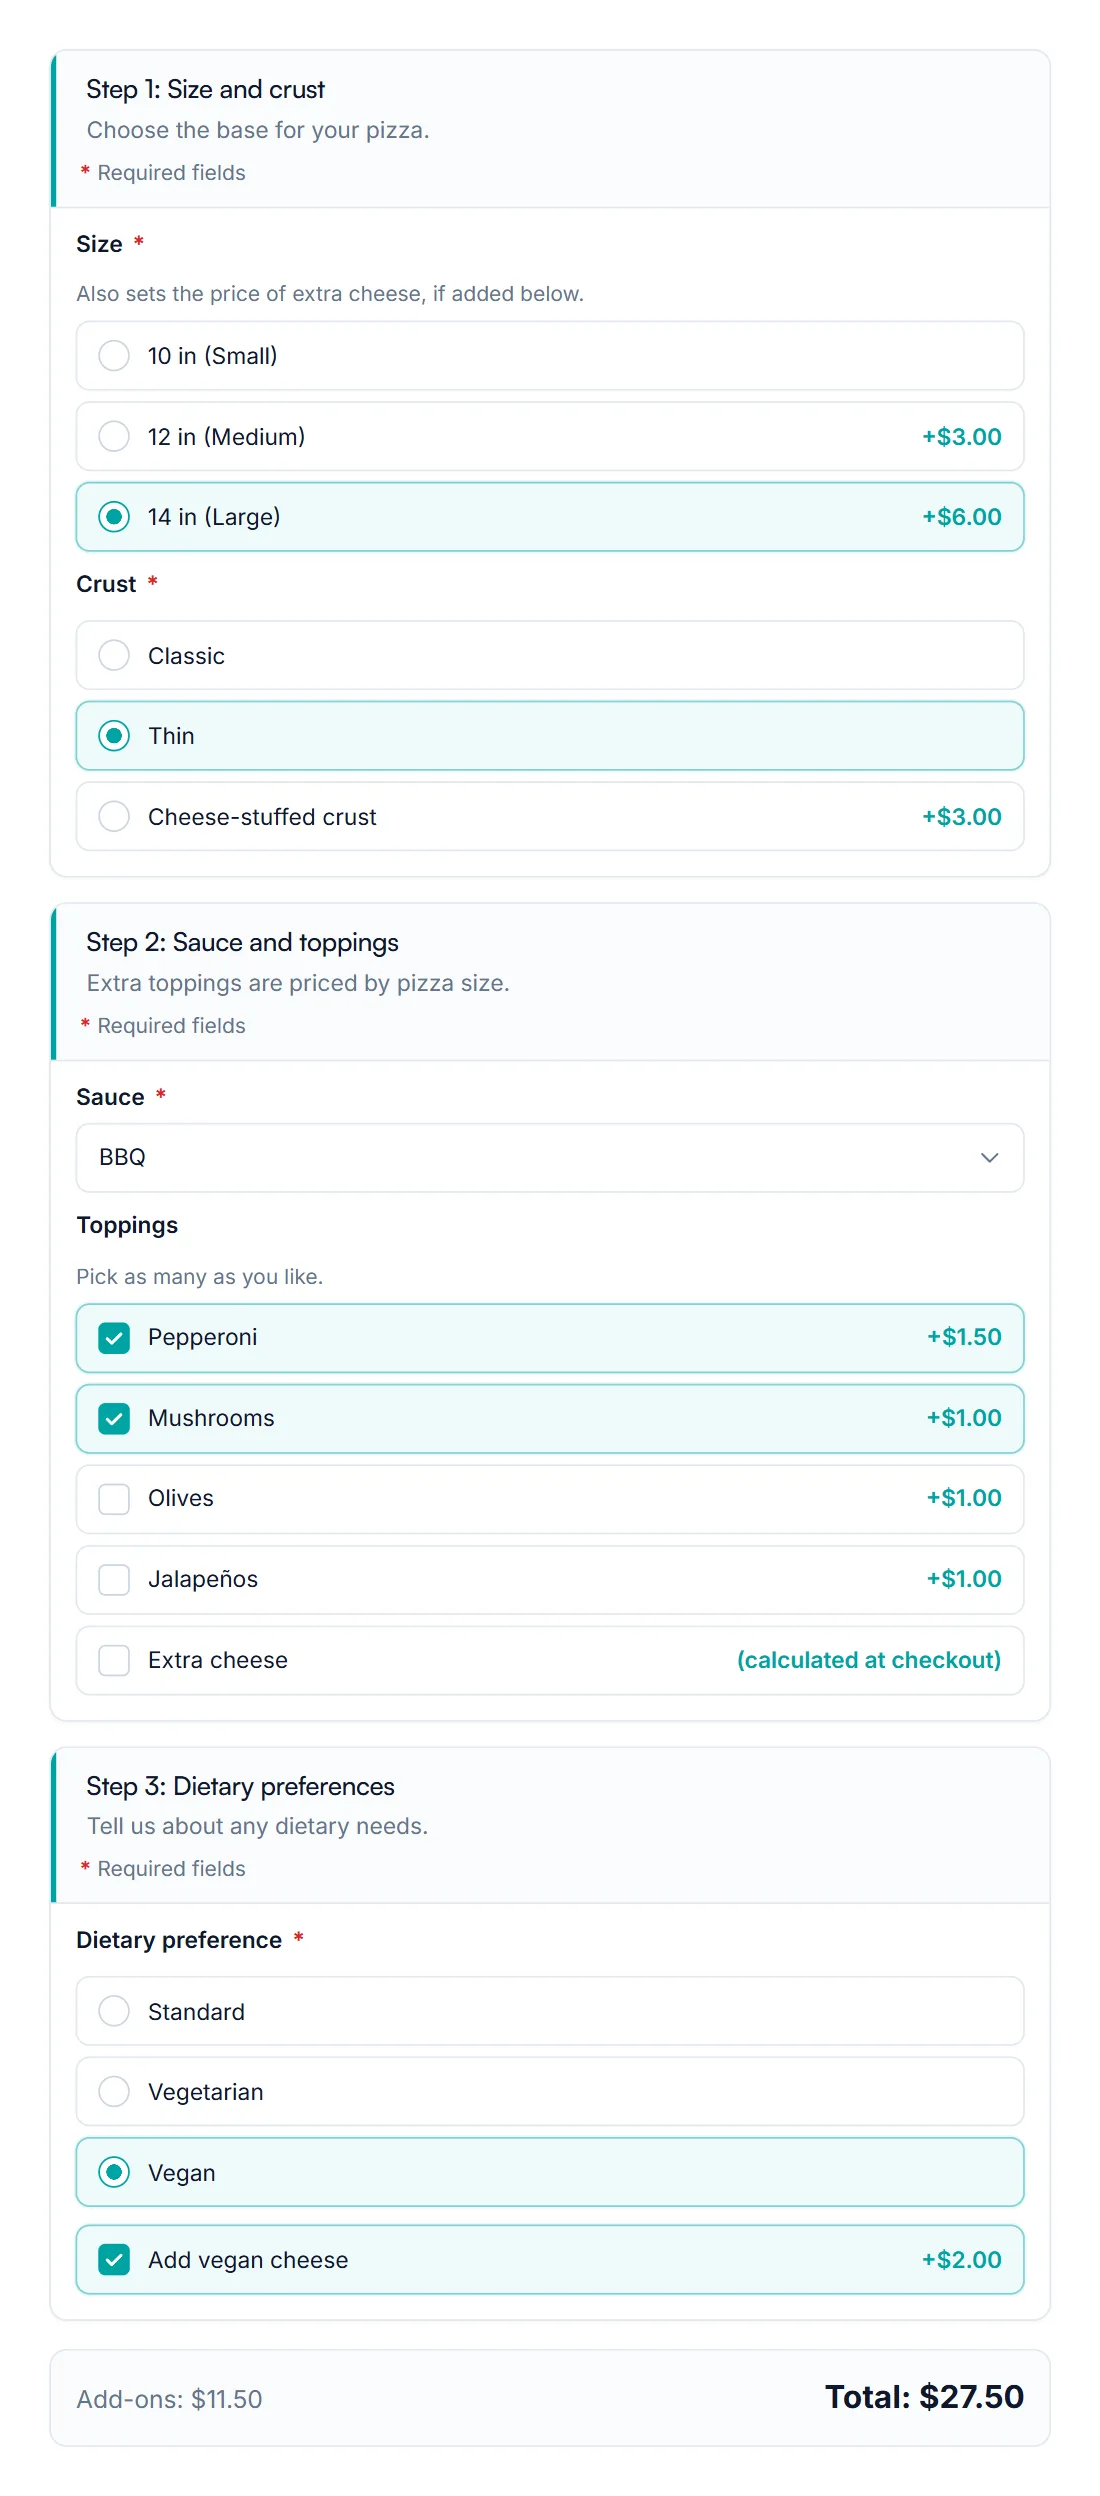The image size is (1100, 2496).
Task: Click the +$1.00 price for Olives
Action: [x=964, y=1498]
